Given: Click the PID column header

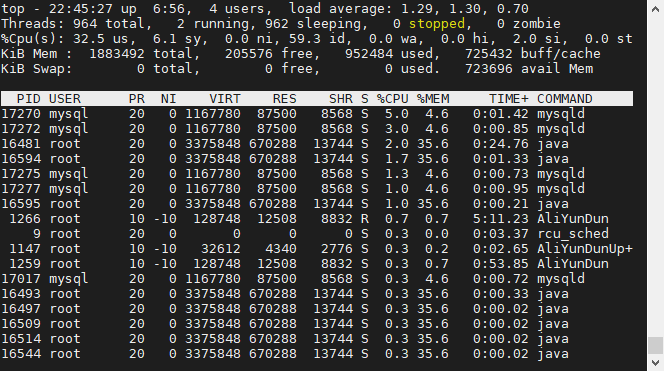Looking at the screenshot, I should (28, 99).
